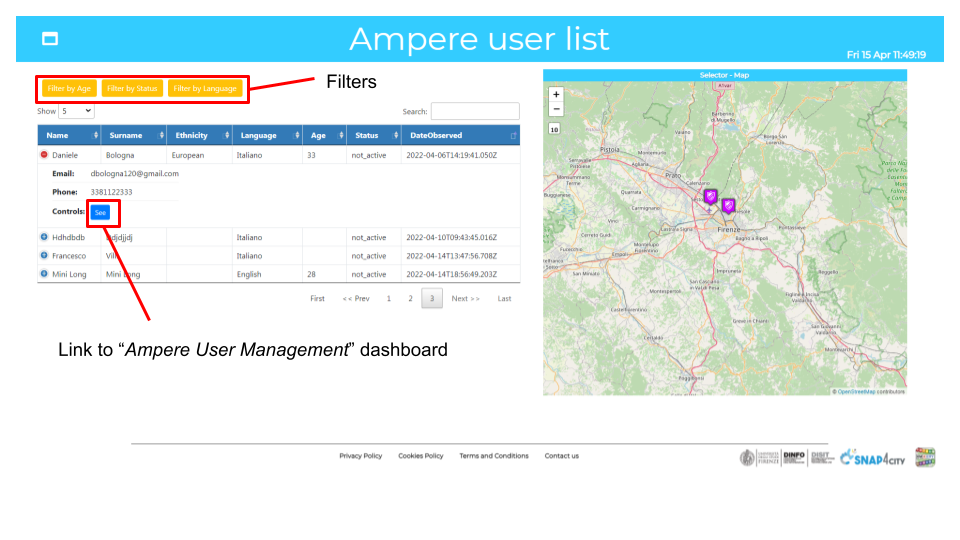This screenshot has height=540, width=960.
Task: Collapse the Daniele row details
Action: (x=44, y=155)
